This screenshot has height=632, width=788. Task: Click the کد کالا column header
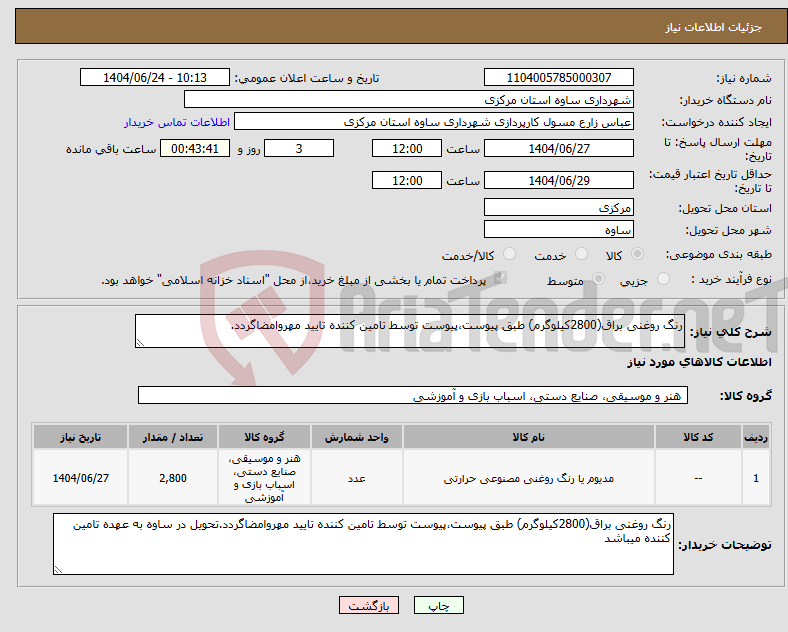tap(698, 437)
